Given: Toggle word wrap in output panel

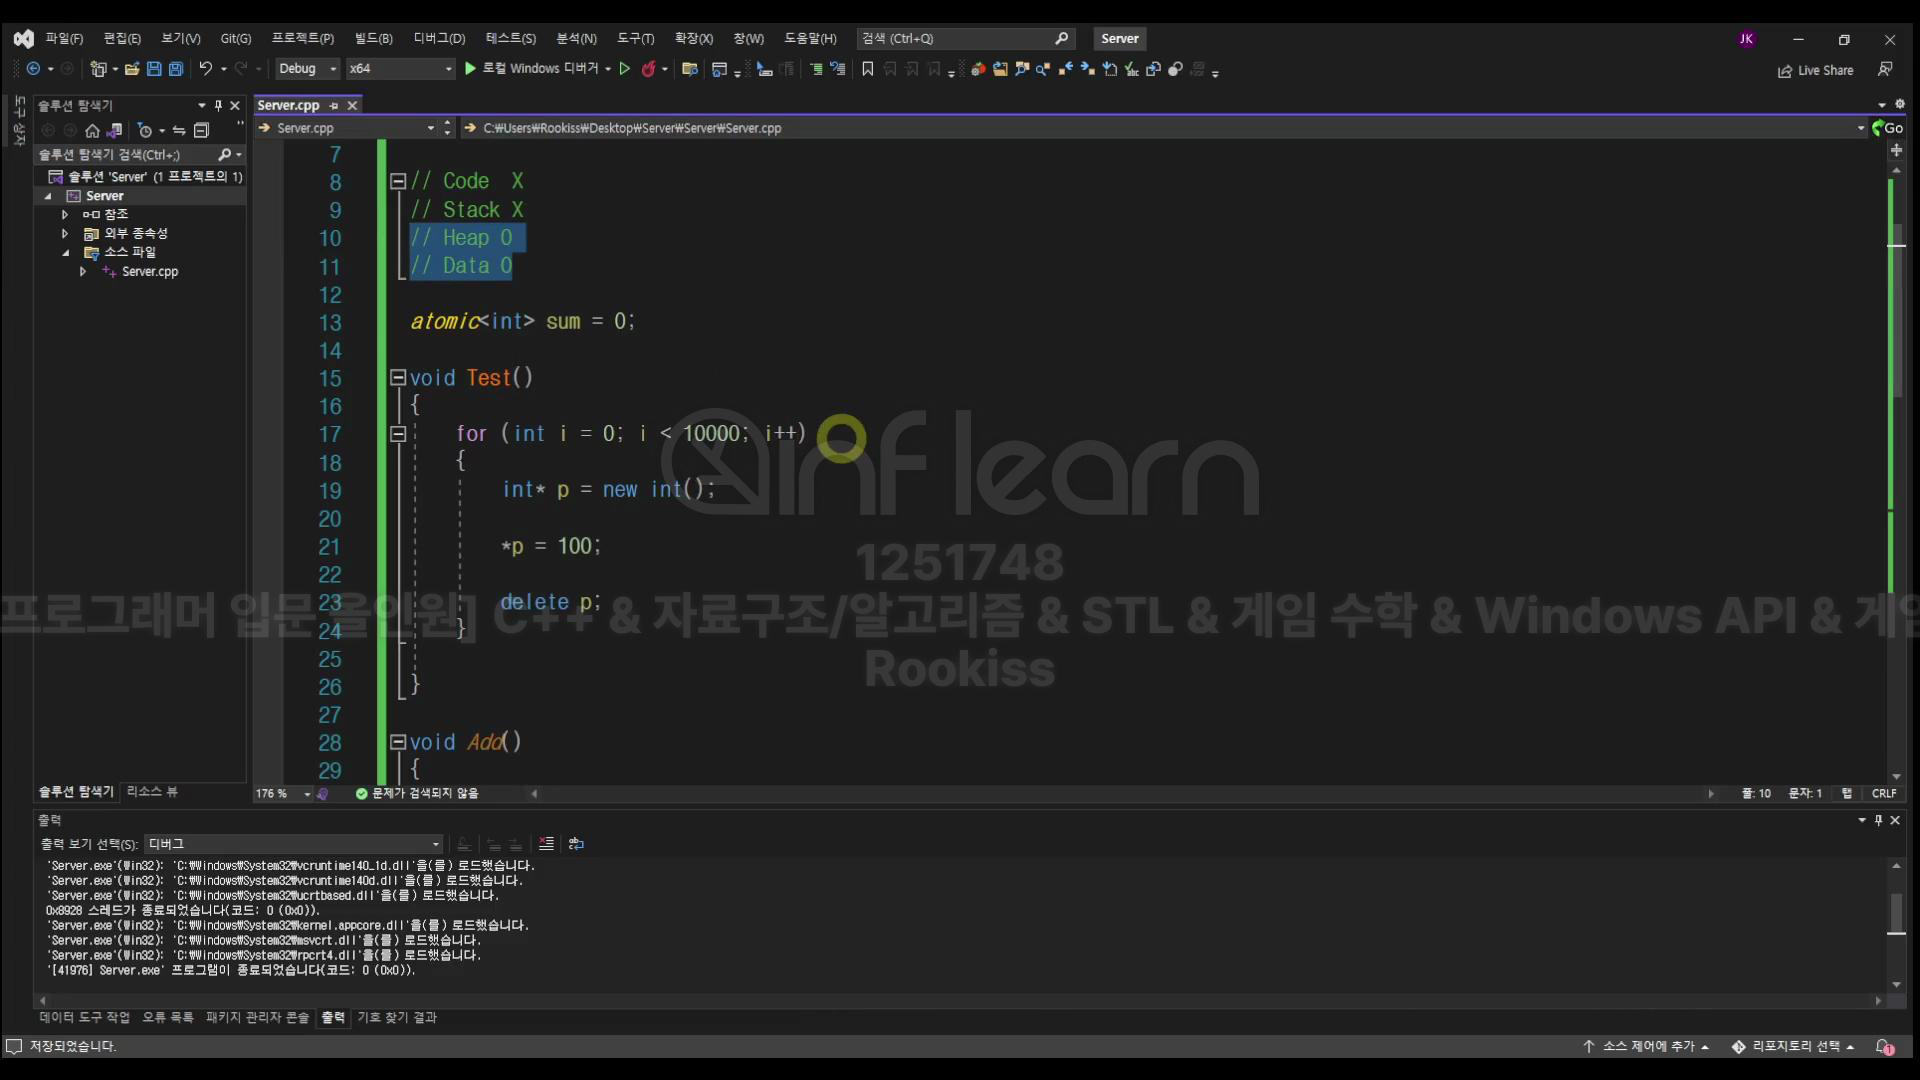Looking at the screenshot, I should coord(576,844).
